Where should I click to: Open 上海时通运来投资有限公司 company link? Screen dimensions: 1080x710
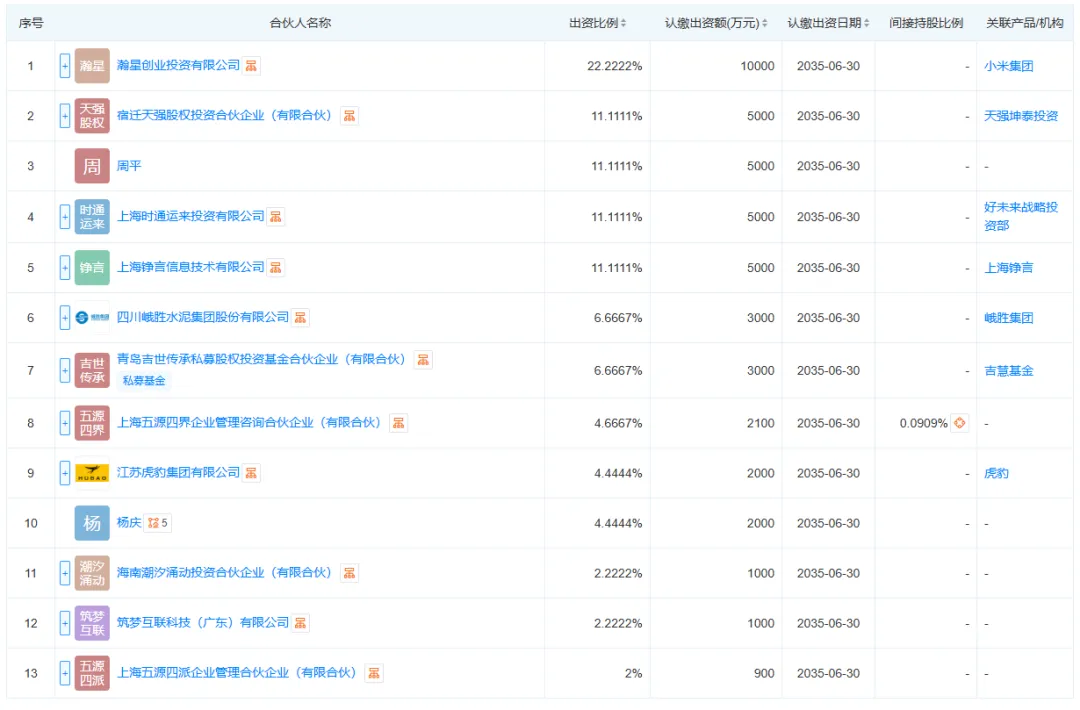point(191,216)
